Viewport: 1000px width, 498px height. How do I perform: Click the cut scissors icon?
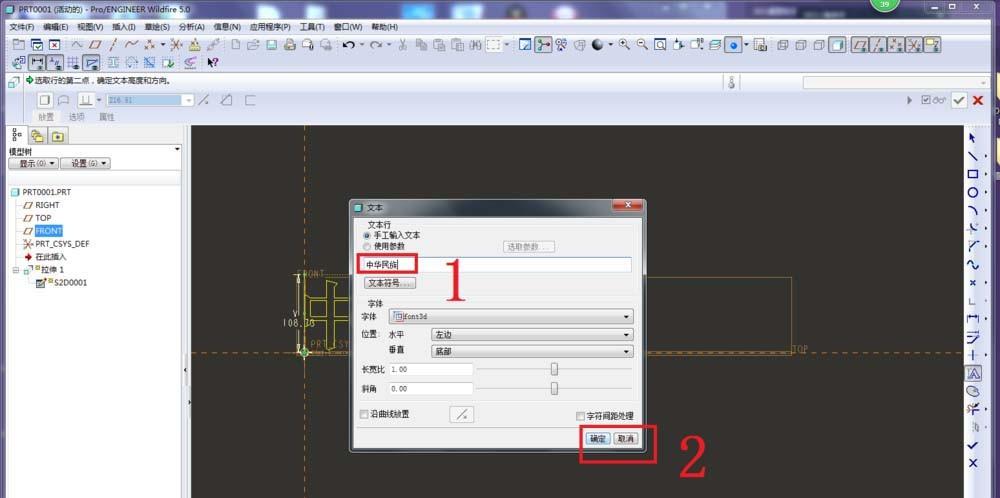[402, 45]
